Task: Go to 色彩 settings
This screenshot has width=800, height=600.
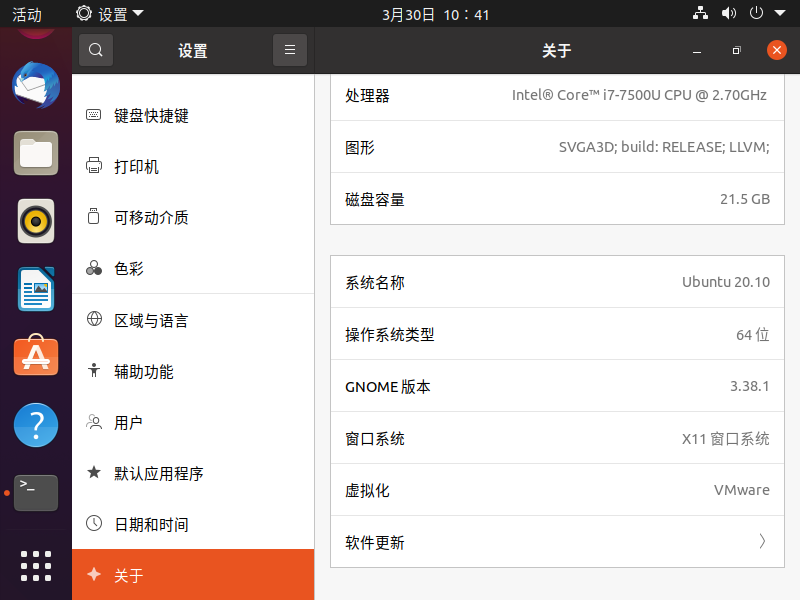Action: tap(193, 268)
